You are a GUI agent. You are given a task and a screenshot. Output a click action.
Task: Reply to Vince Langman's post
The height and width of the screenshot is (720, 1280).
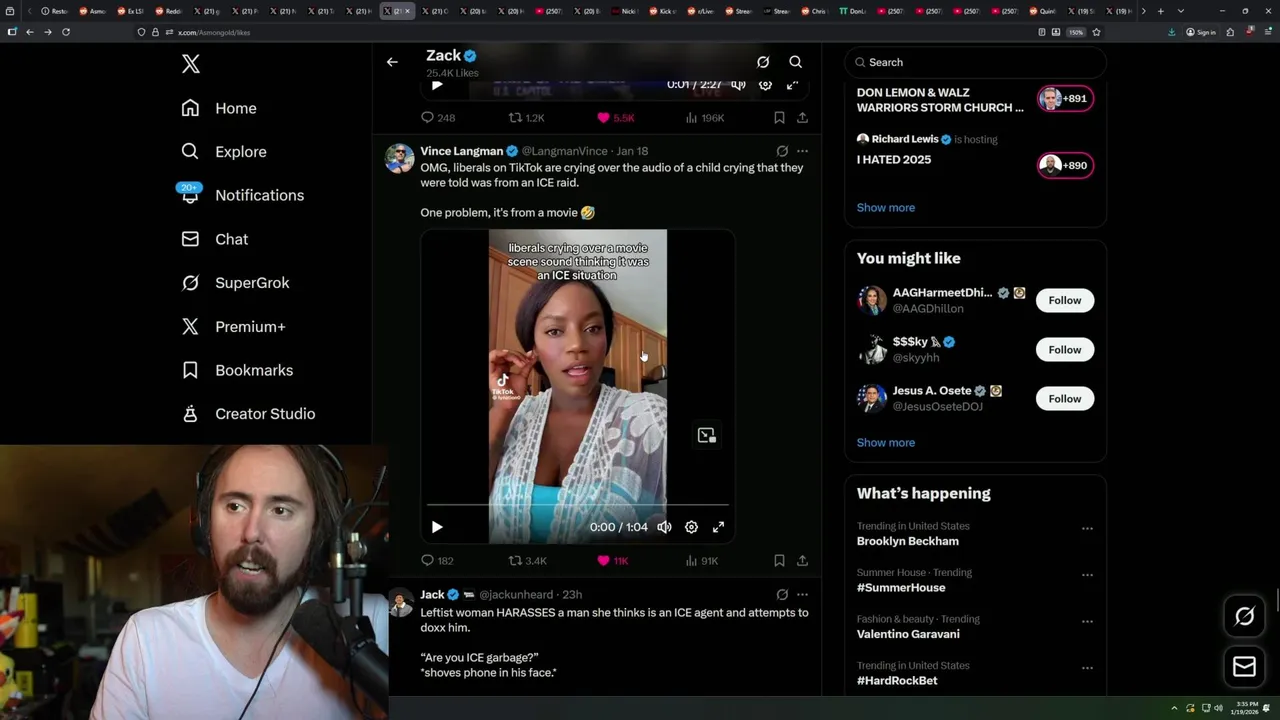[x=437, y=561]
